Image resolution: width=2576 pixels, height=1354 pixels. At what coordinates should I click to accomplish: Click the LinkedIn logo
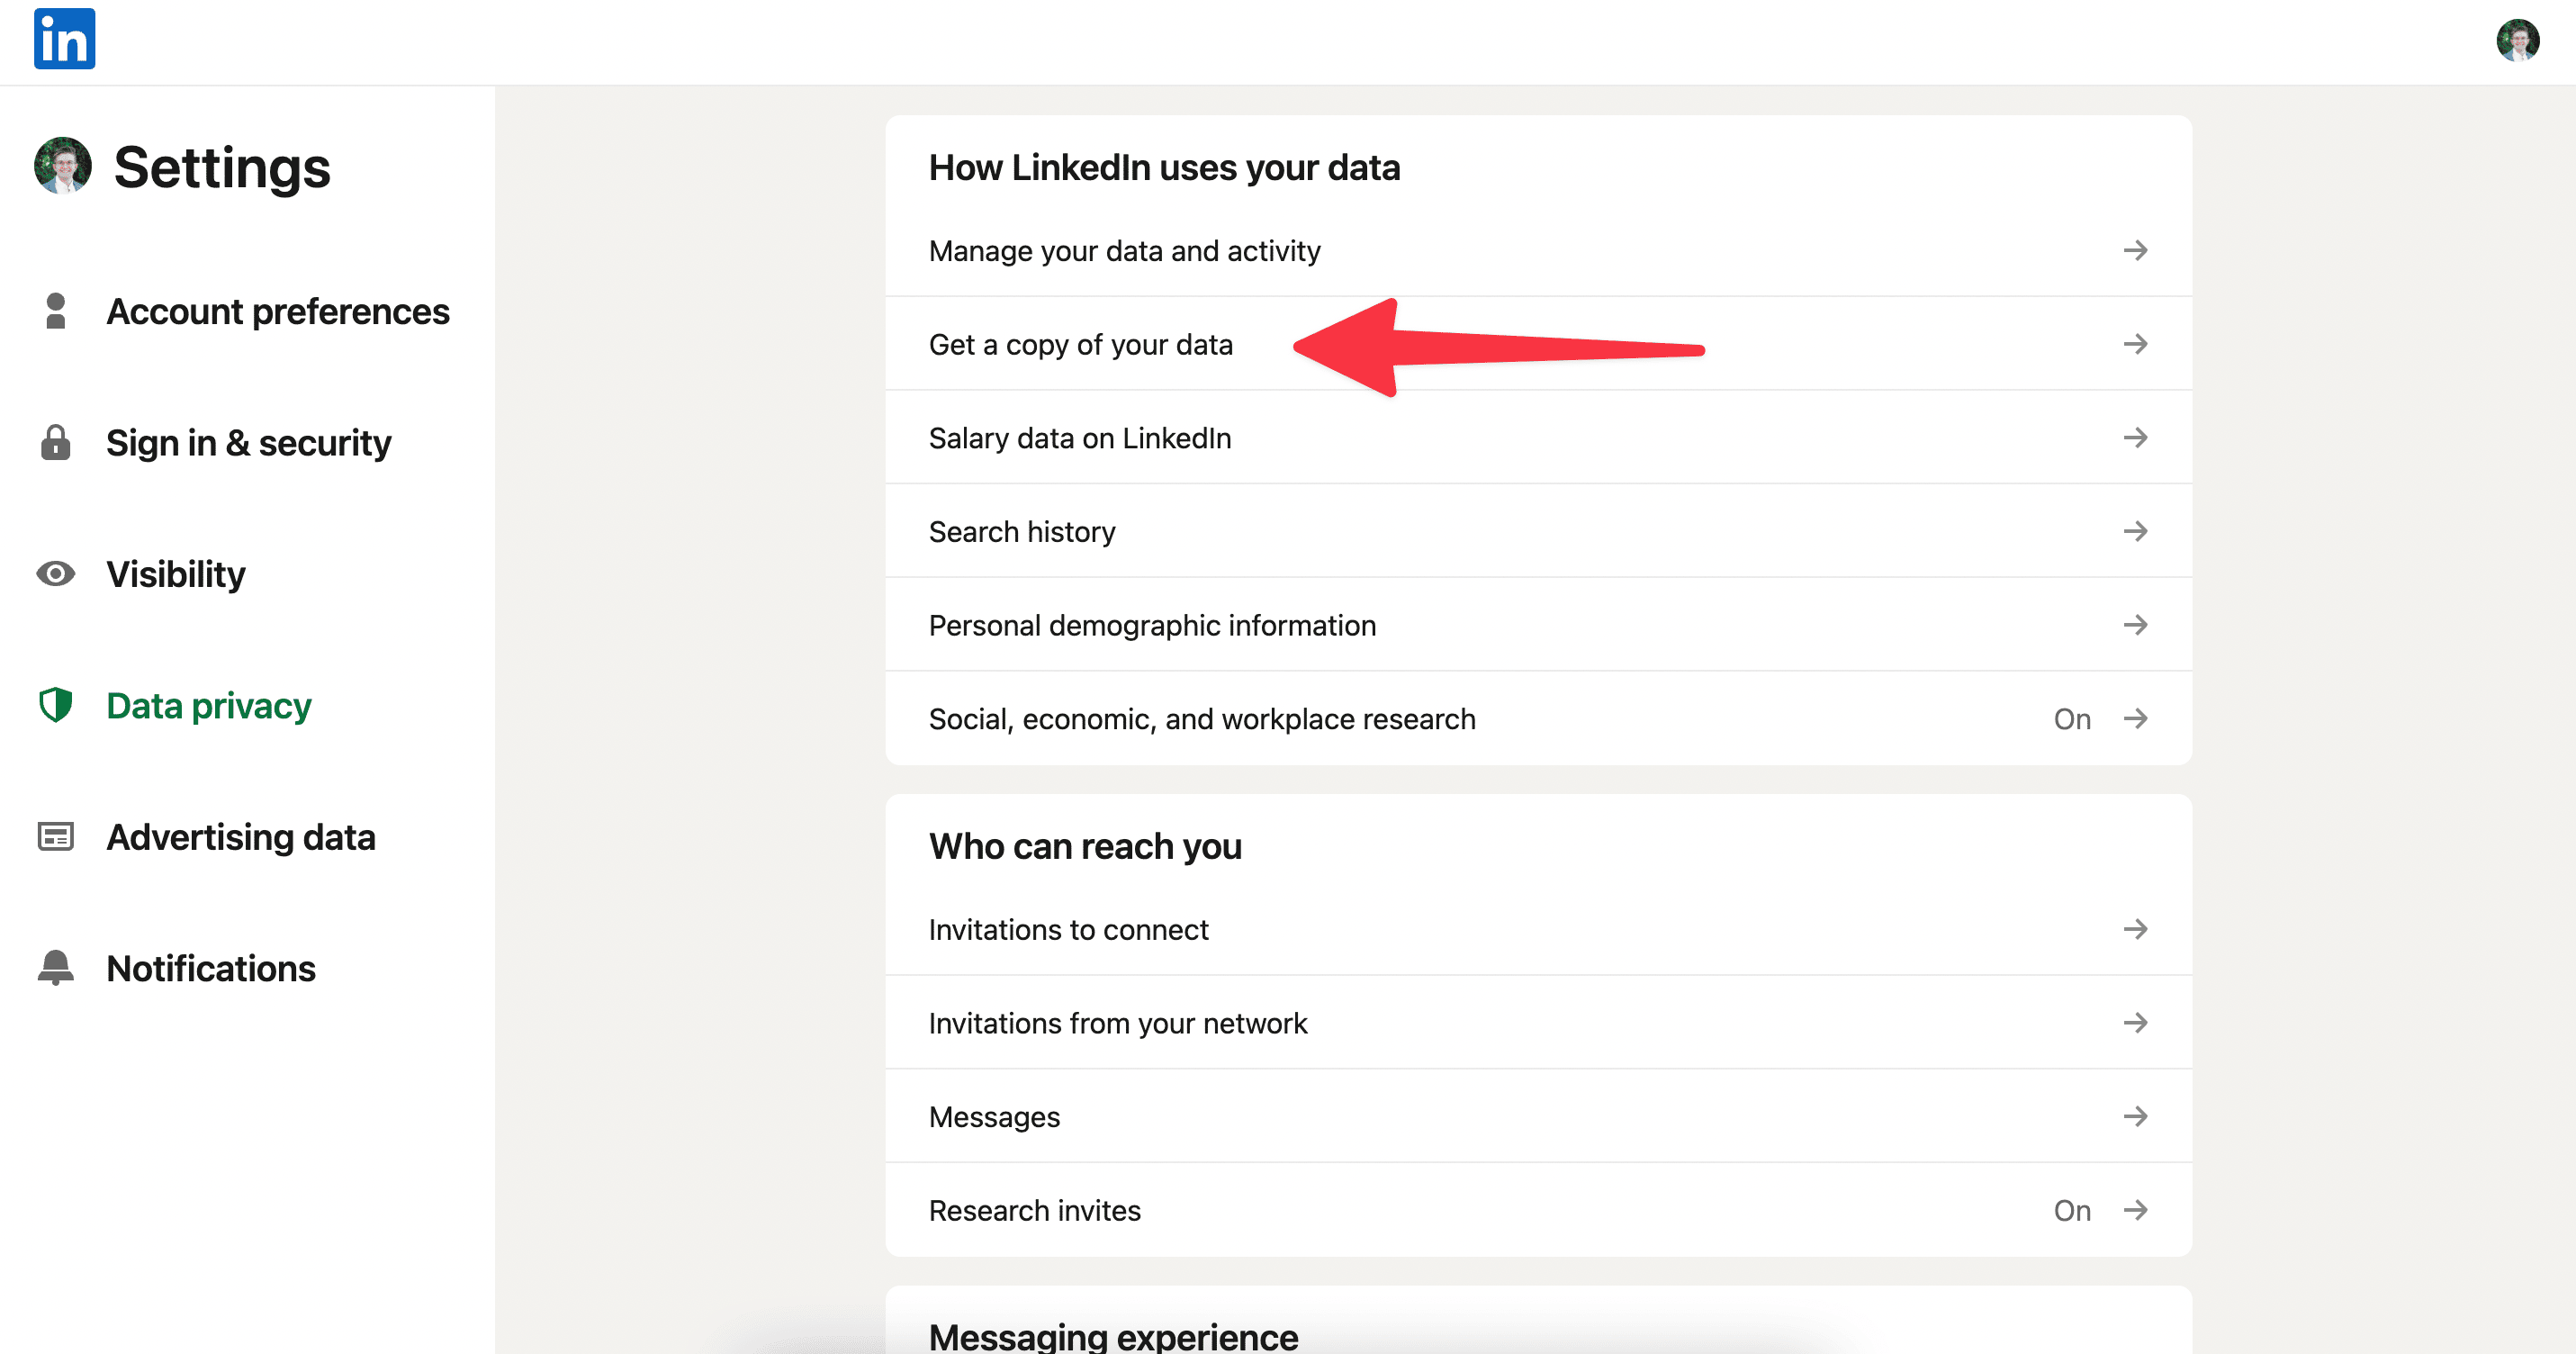click(x=64, y=38)
